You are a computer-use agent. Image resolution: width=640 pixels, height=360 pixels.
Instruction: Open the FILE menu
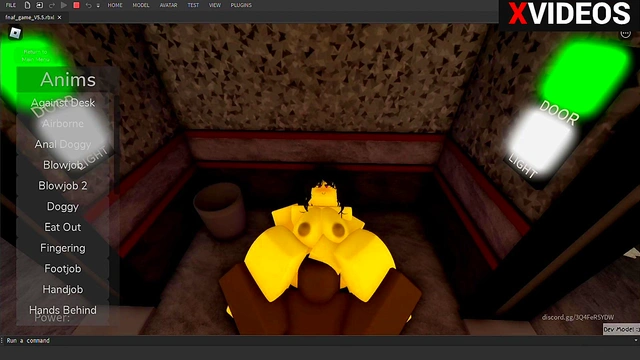click(11, 5)
